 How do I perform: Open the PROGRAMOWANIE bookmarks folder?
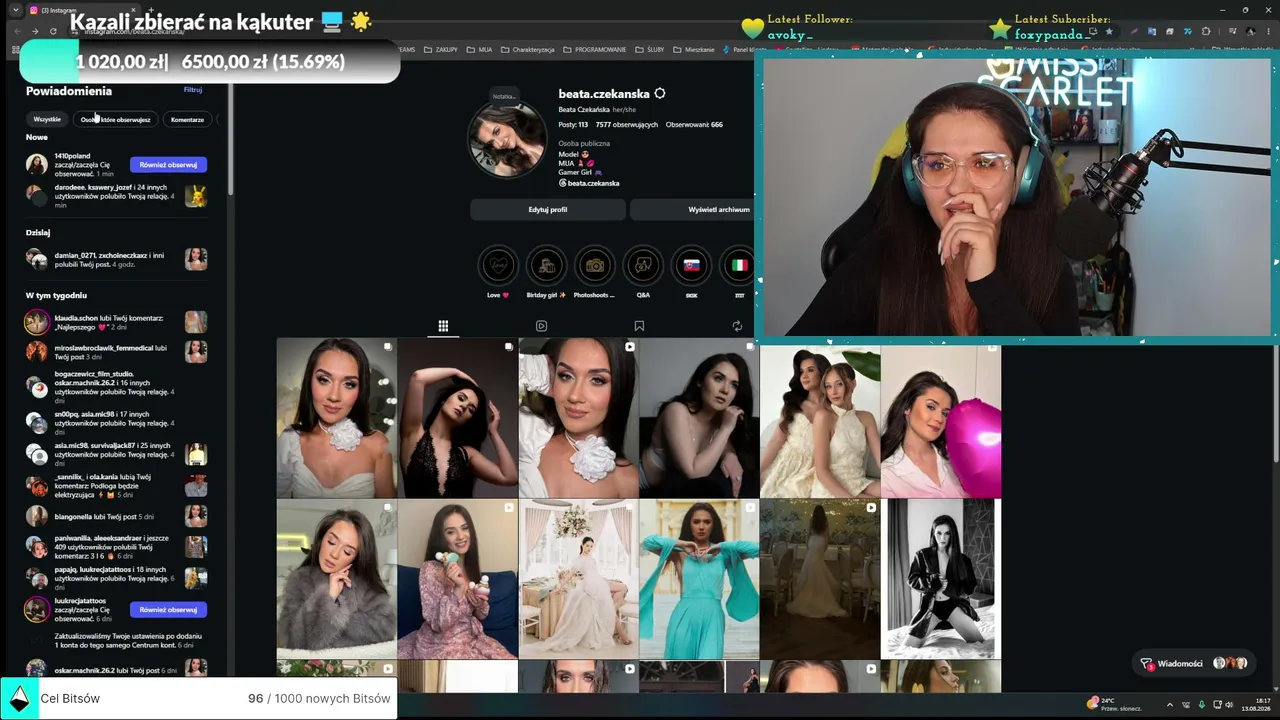[x=595, y=49]
